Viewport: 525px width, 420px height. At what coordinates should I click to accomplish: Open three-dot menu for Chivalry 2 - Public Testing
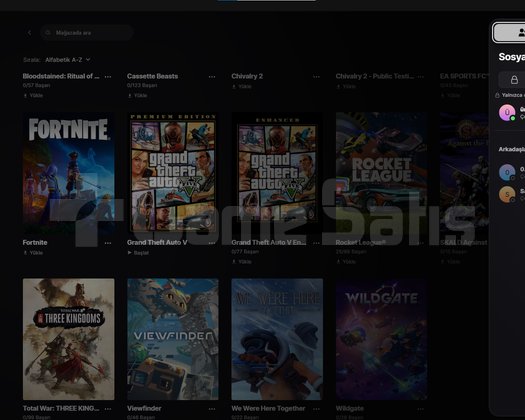(421, 77)
